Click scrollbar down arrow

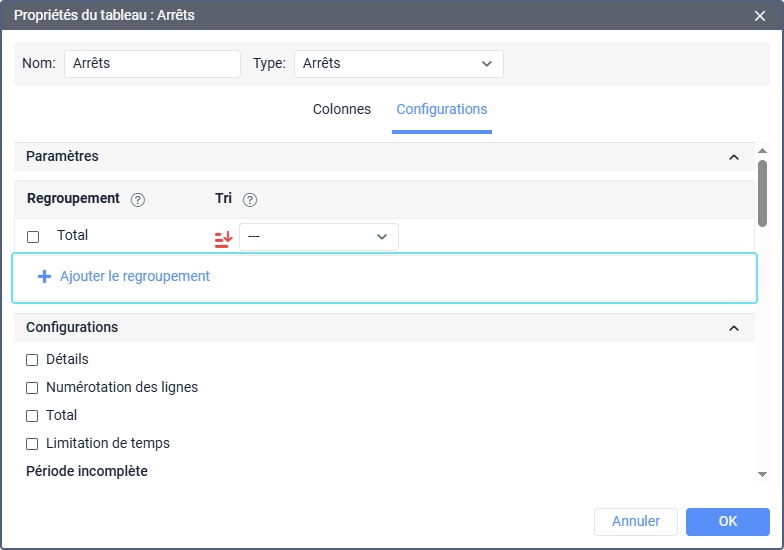(x=762, y=474)
